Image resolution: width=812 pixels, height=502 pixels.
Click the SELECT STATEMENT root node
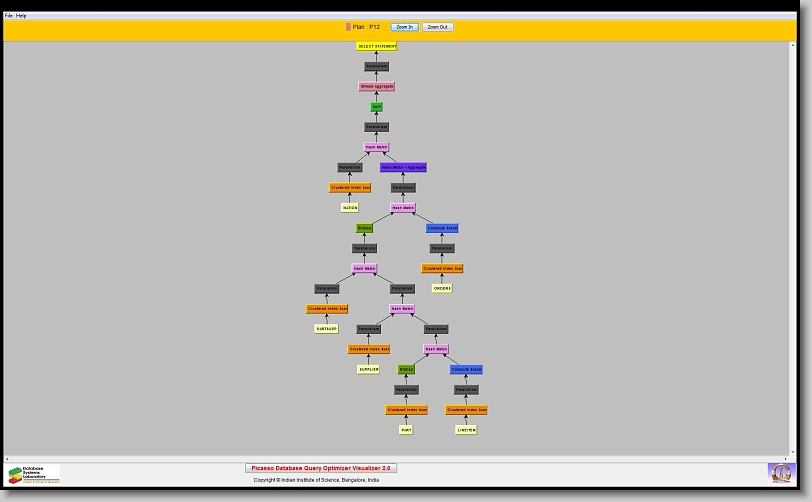click(x=376, y=46)
